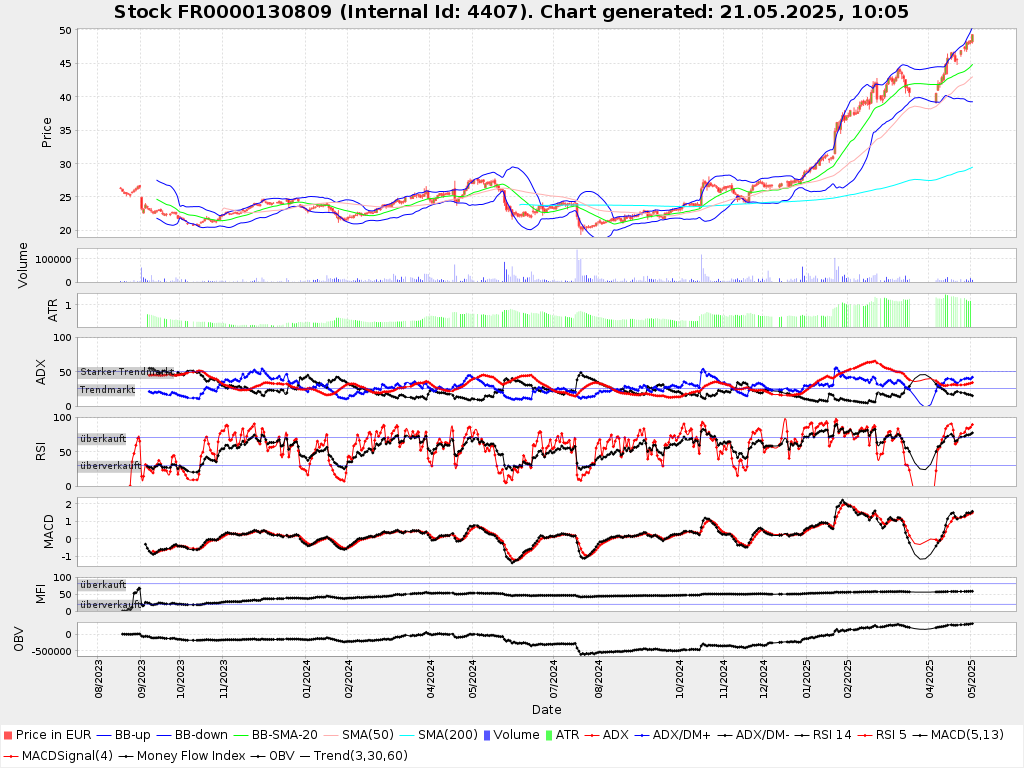1024x768 pixels.
Task: Click the green ATR legend swatch
Action: point(549,735)
